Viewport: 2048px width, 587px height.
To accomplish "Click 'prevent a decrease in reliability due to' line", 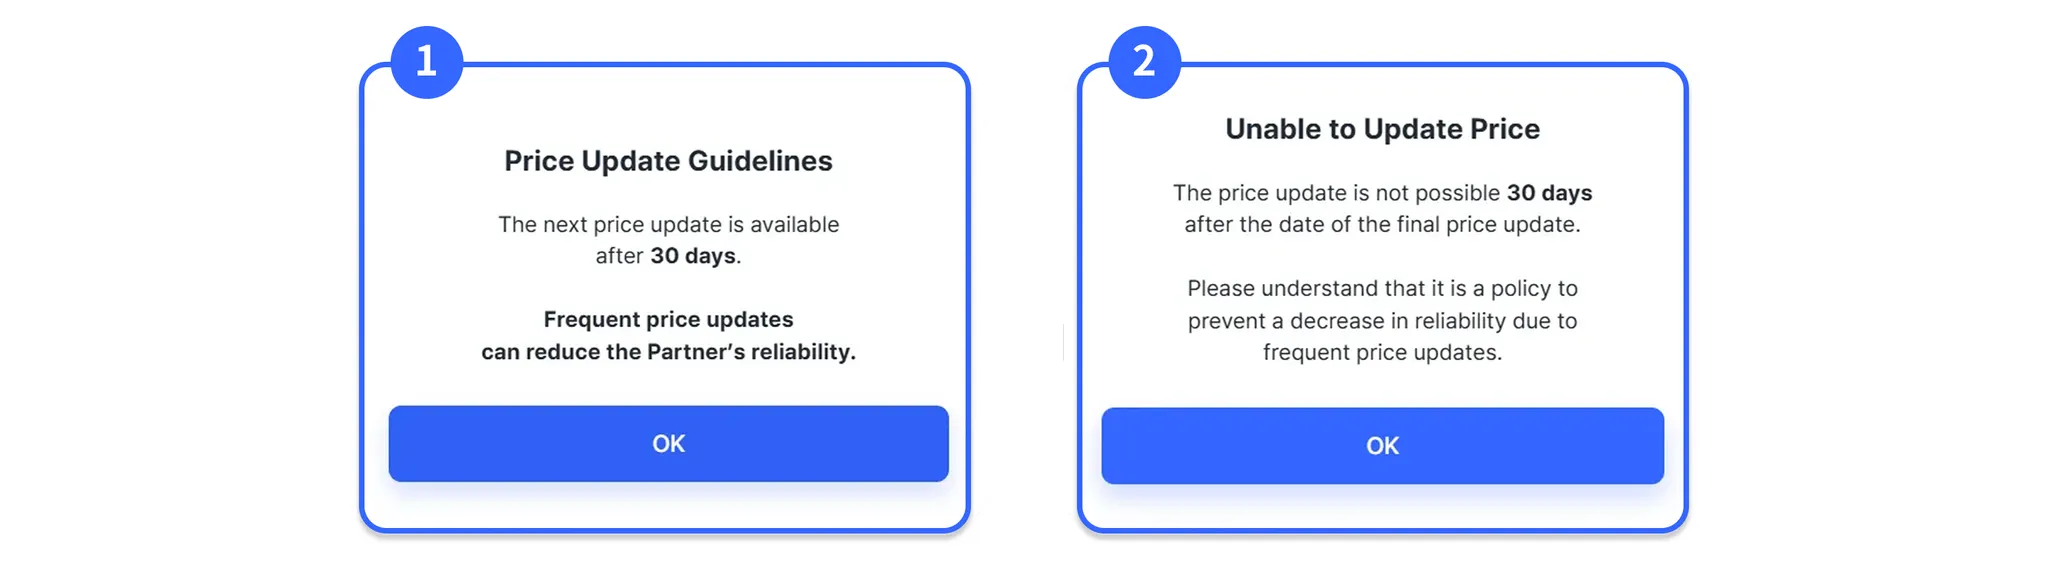I will point(1382,321).
